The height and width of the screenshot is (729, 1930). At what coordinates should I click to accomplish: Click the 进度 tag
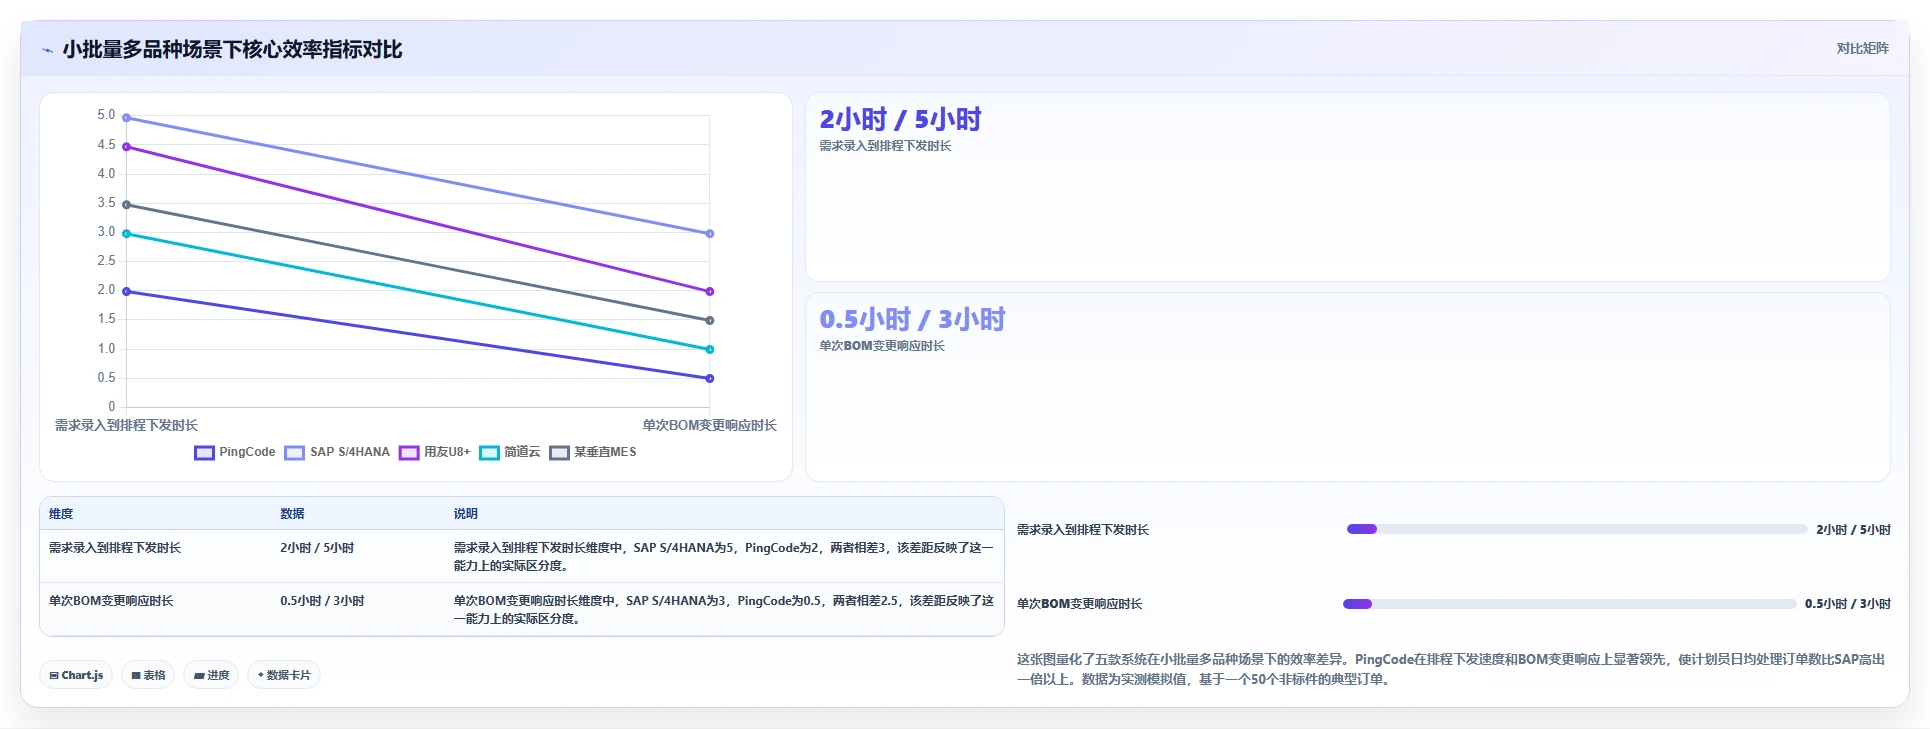(211, 675)
